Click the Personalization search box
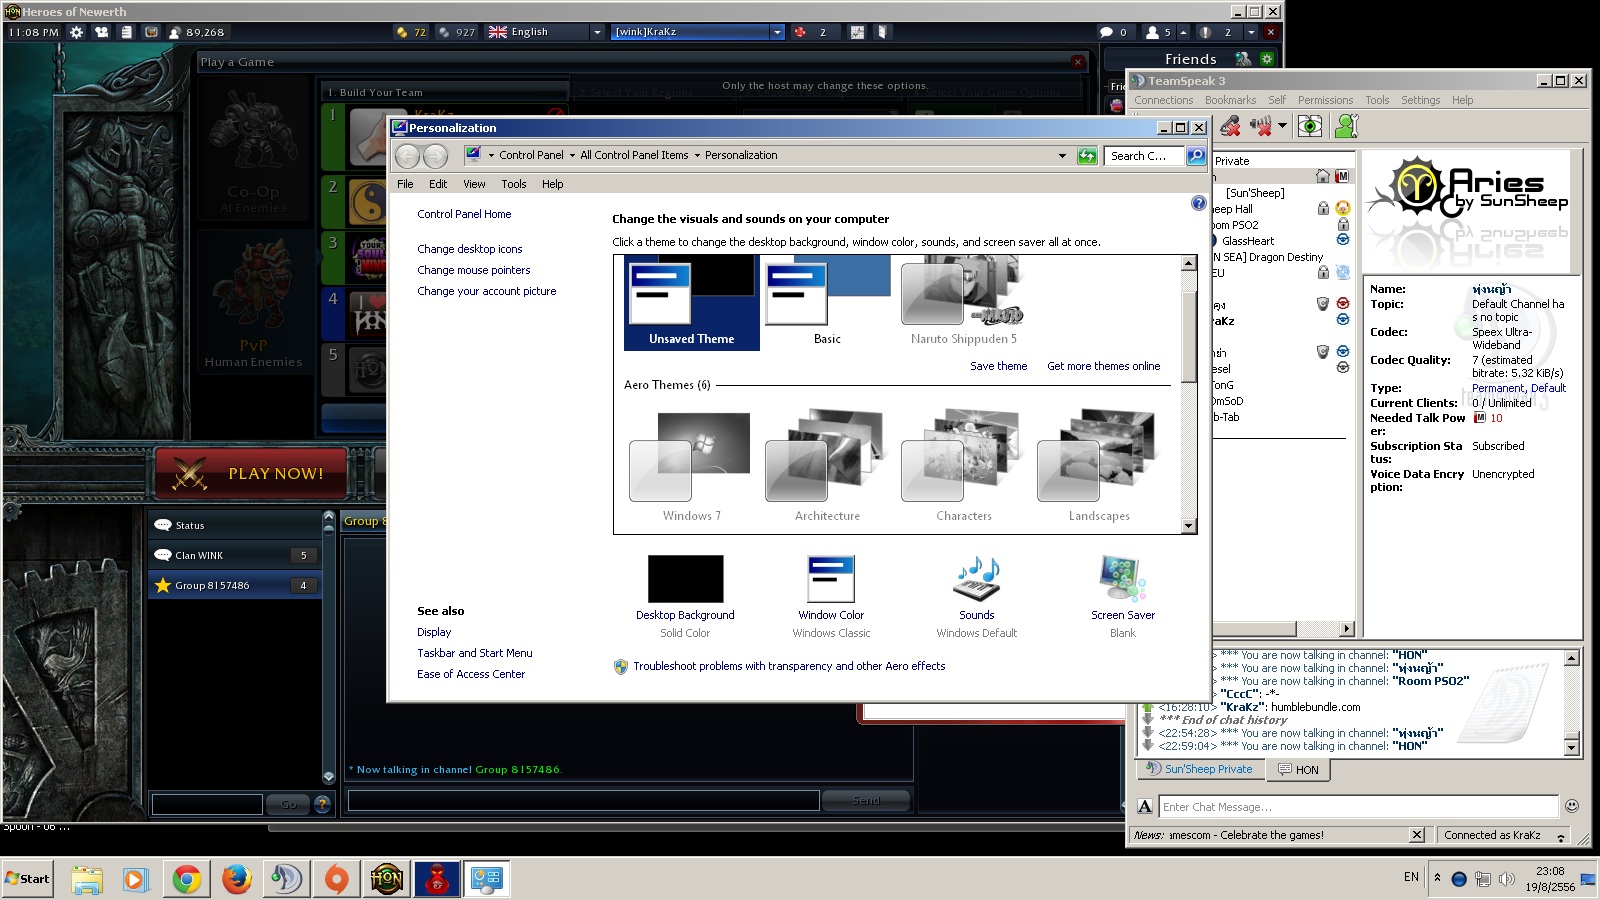The height and width of the screenshot is (900, 1600). coord(1144,156)
